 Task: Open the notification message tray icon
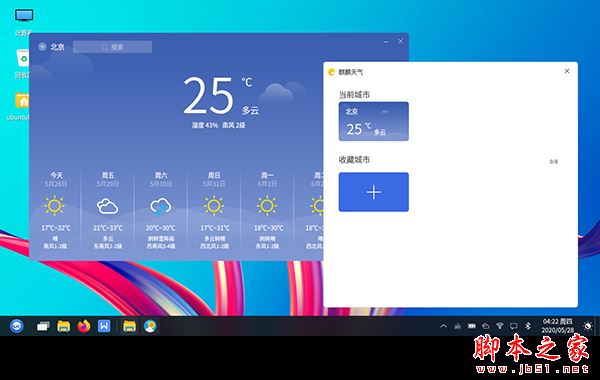tap(514, 326)
